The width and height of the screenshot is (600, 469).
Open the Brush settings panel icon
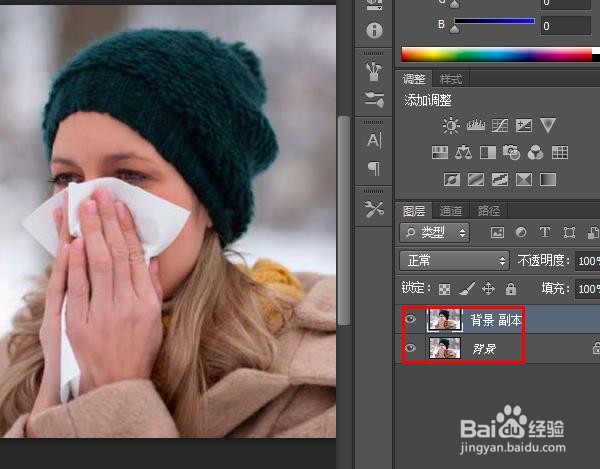point(374,99)
